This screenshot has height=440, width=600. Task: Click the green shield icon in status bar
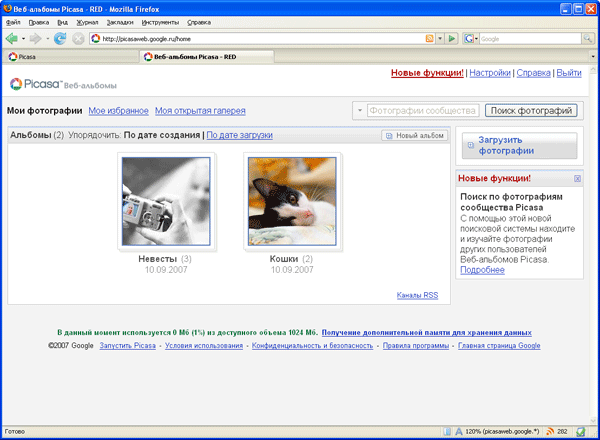click(x=581, y=432)
